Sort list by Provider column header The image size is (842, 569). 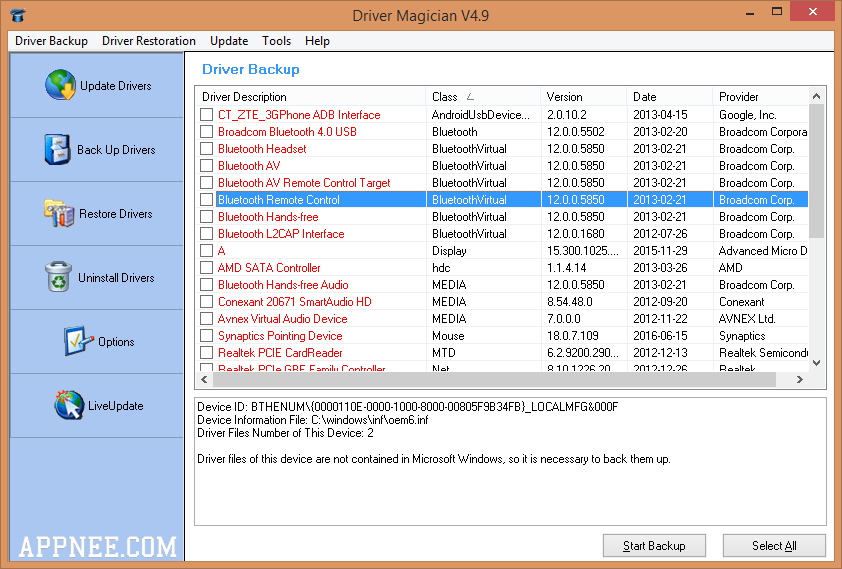(760, 97)
